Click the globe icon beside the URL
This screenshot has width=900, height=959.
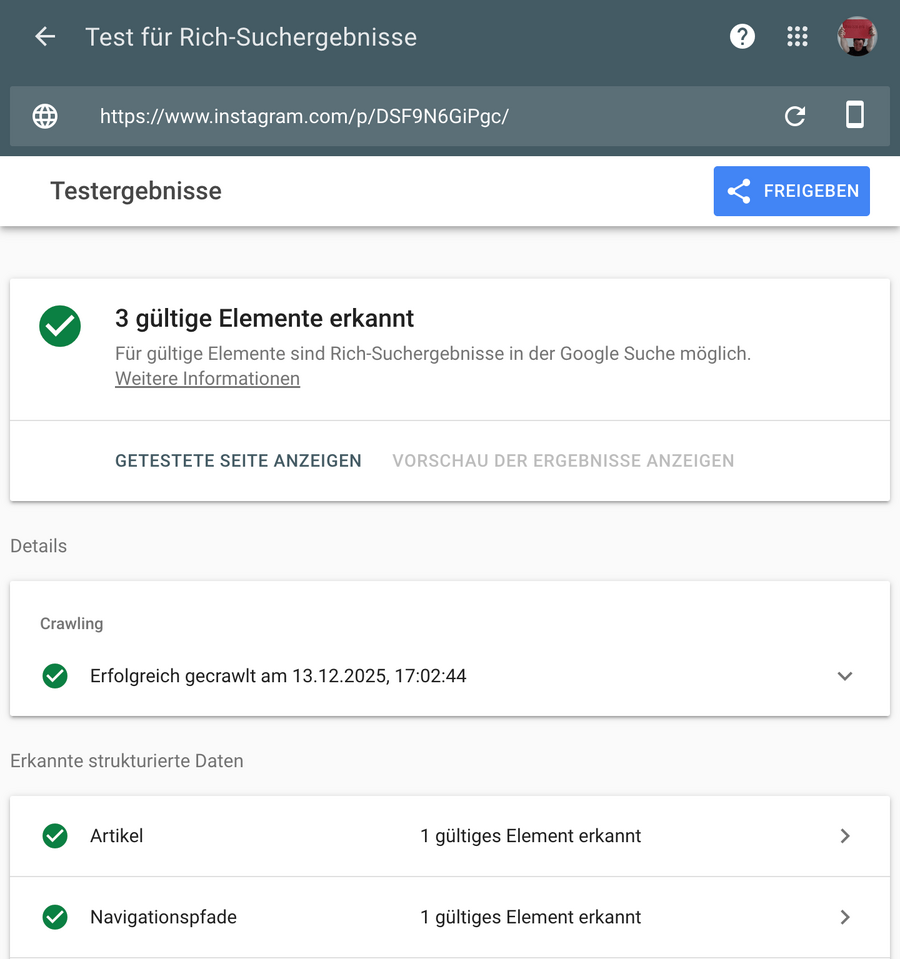click(x=45, y=116)
